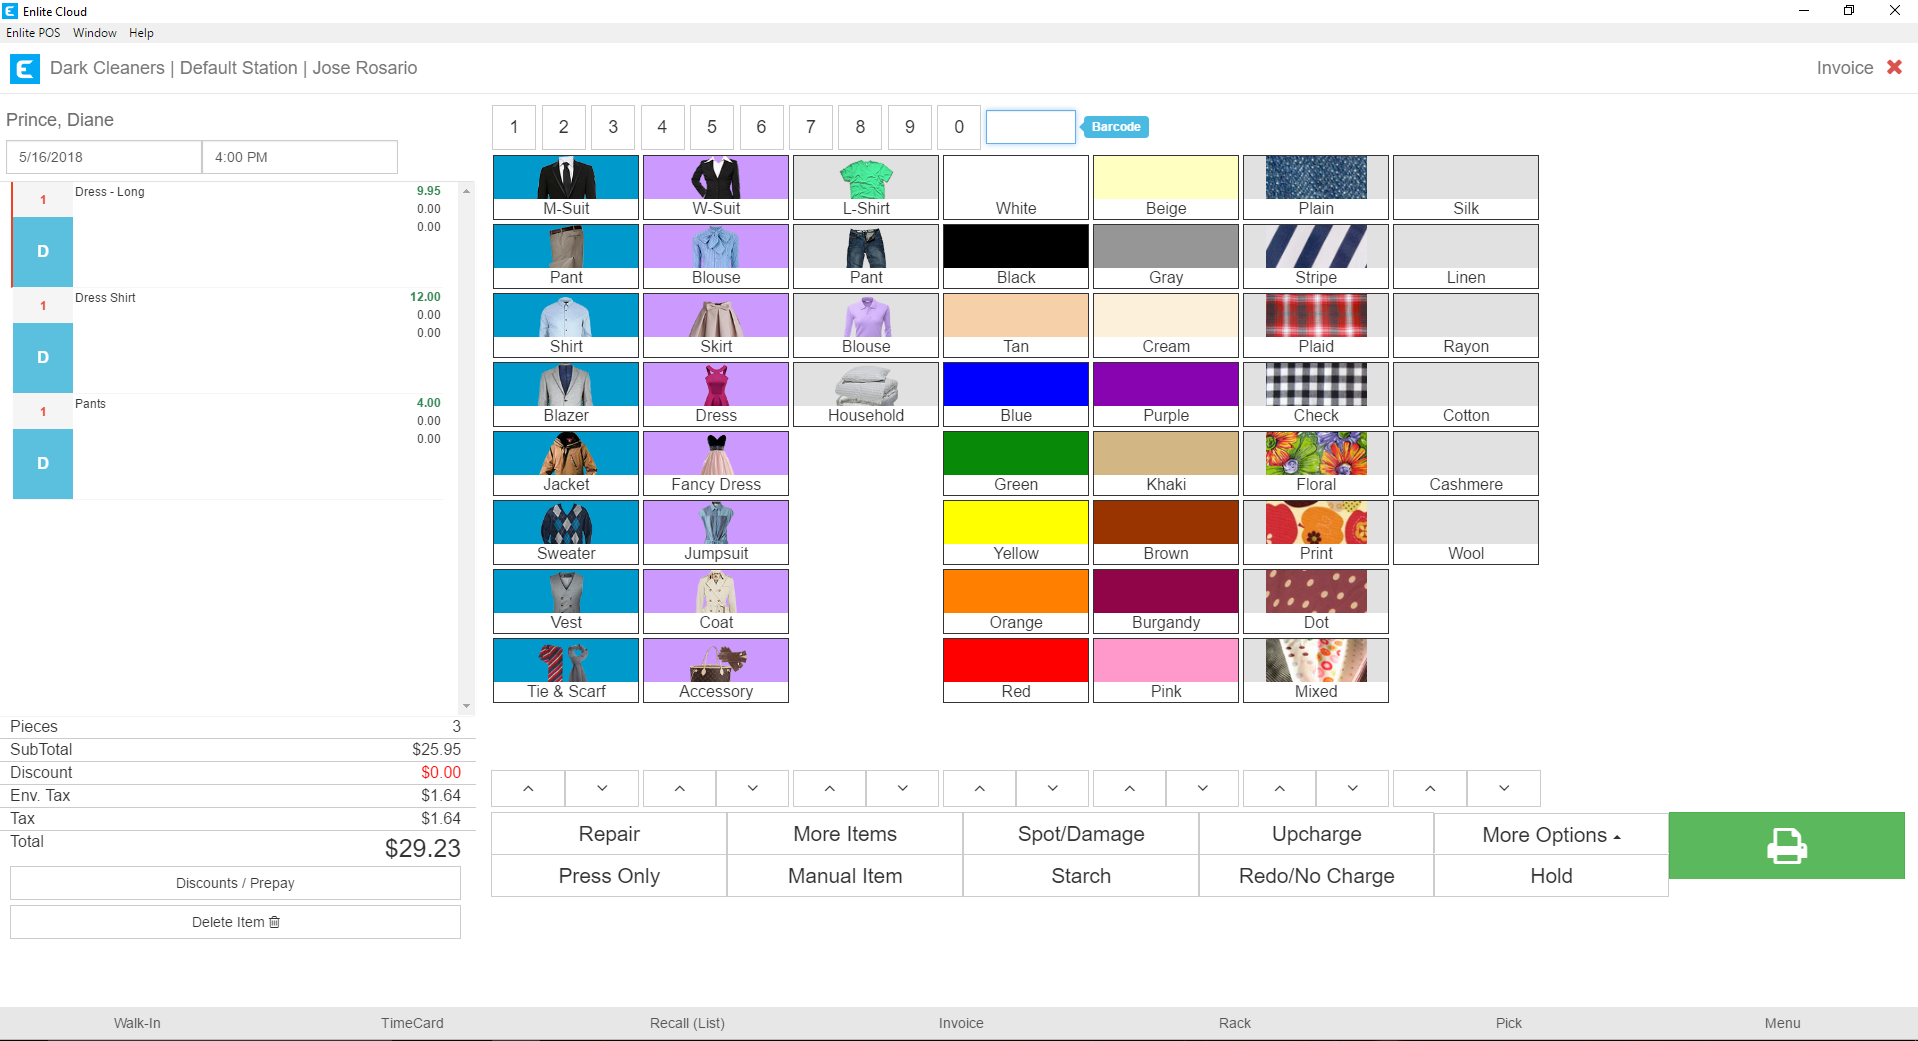The height and width of the screenshot is (1041, 1918).
Task: Choose the L-Shirt laundry item
Action: point(866,187)
